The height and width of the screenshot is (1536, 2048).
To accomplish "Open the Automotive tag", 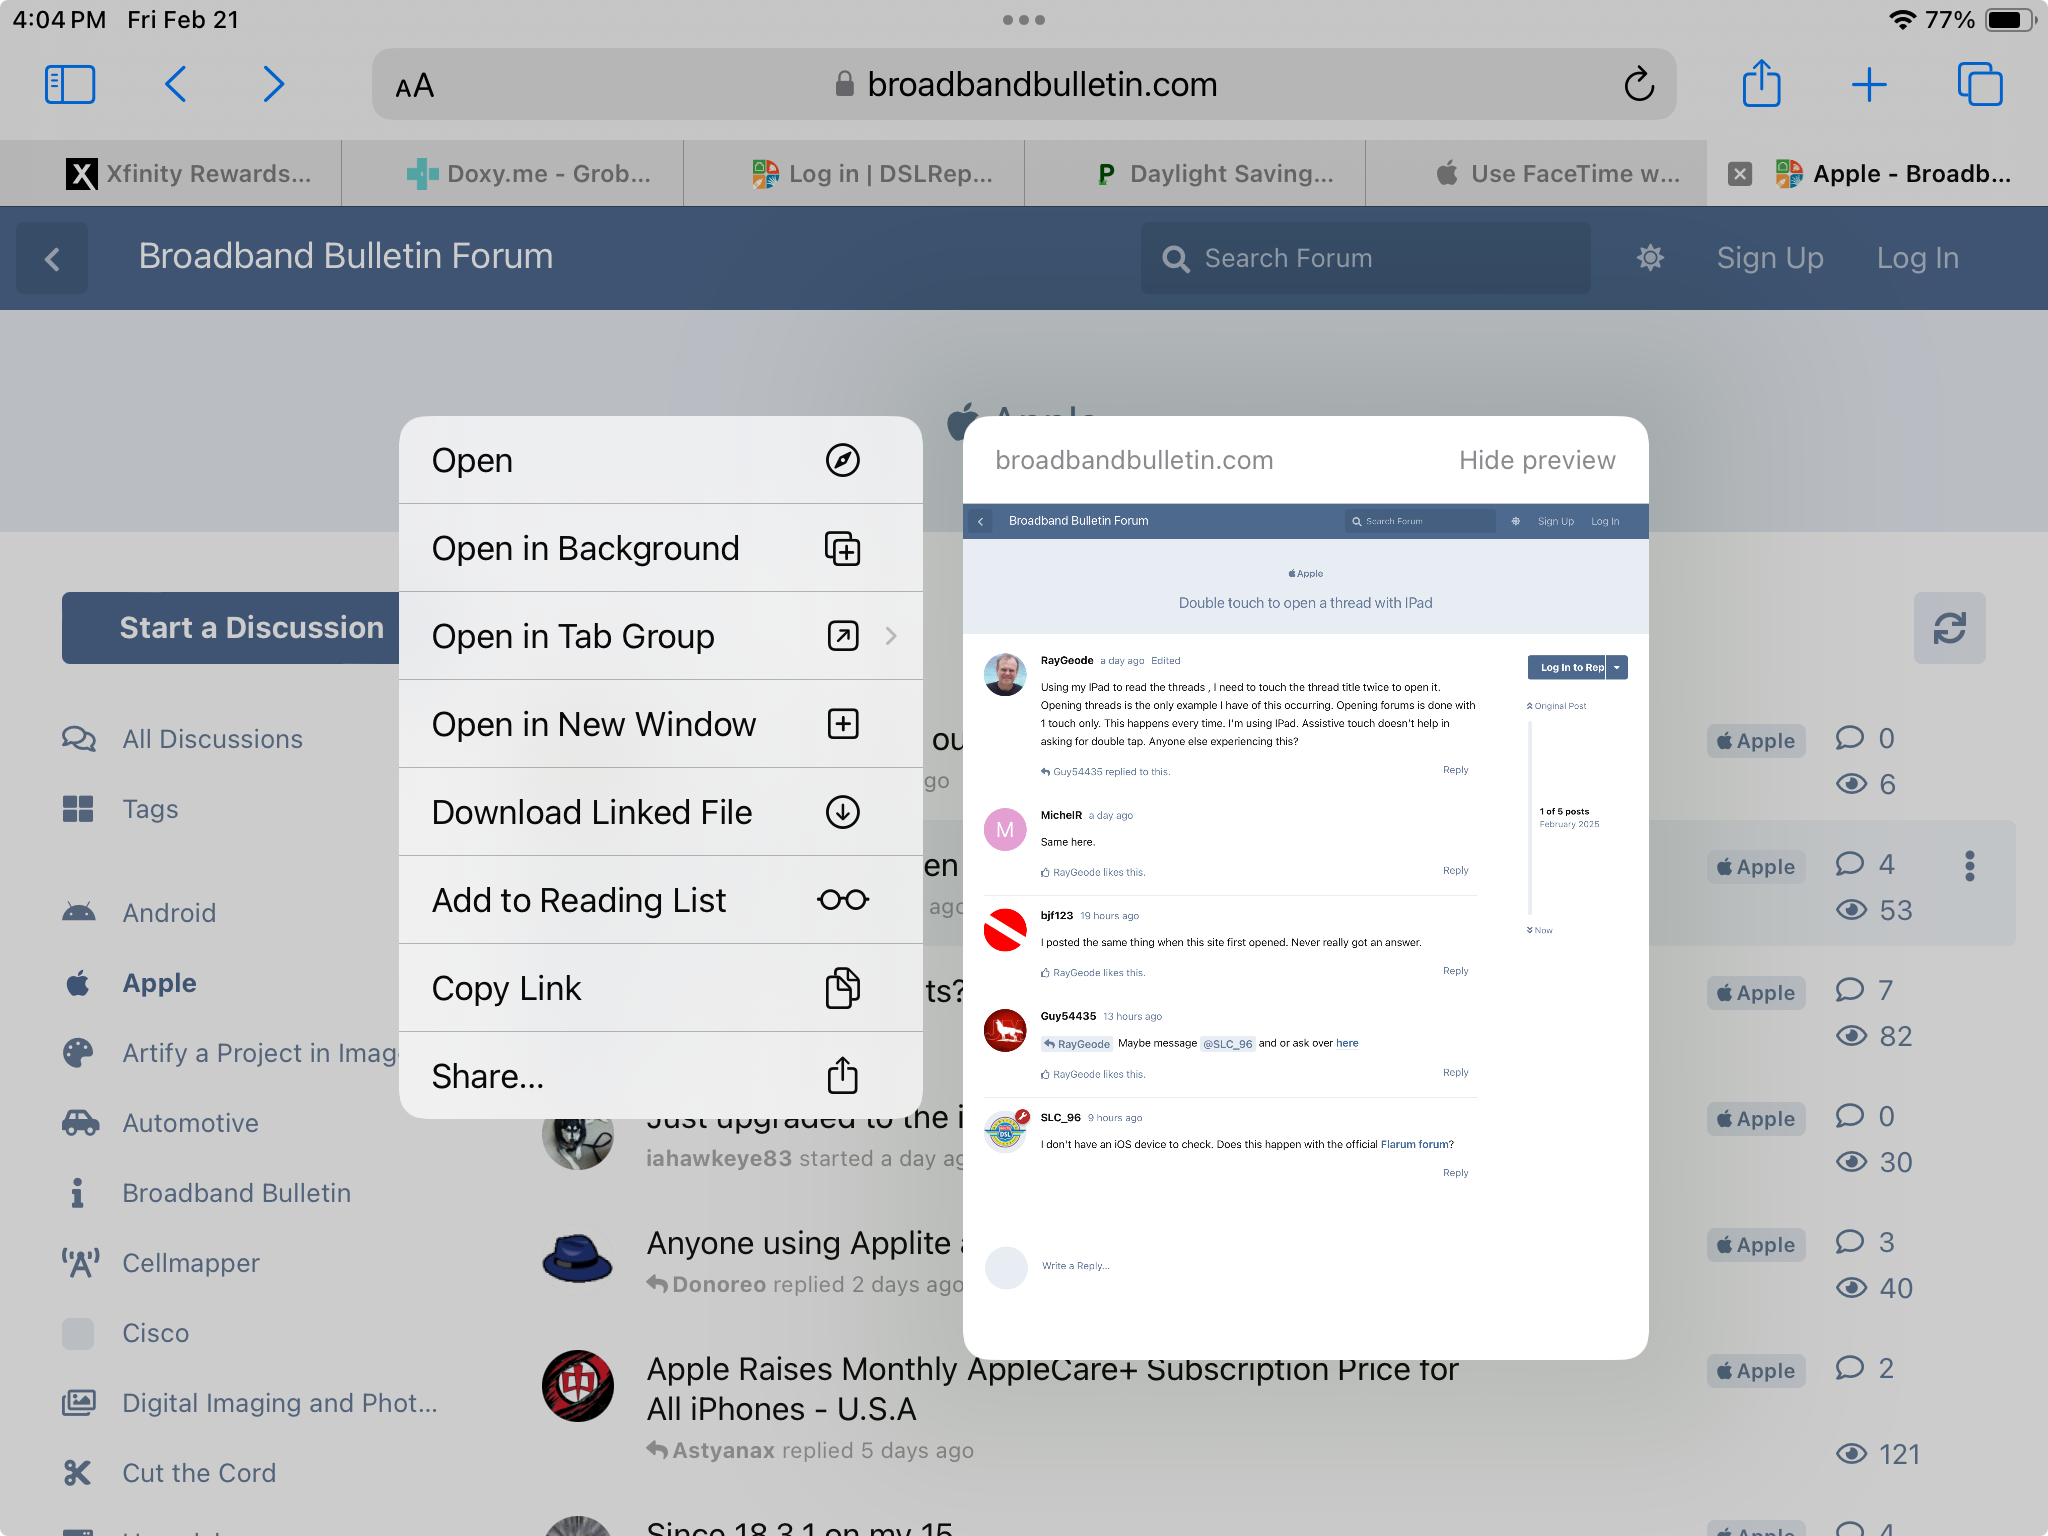I will click(190, 1123).
